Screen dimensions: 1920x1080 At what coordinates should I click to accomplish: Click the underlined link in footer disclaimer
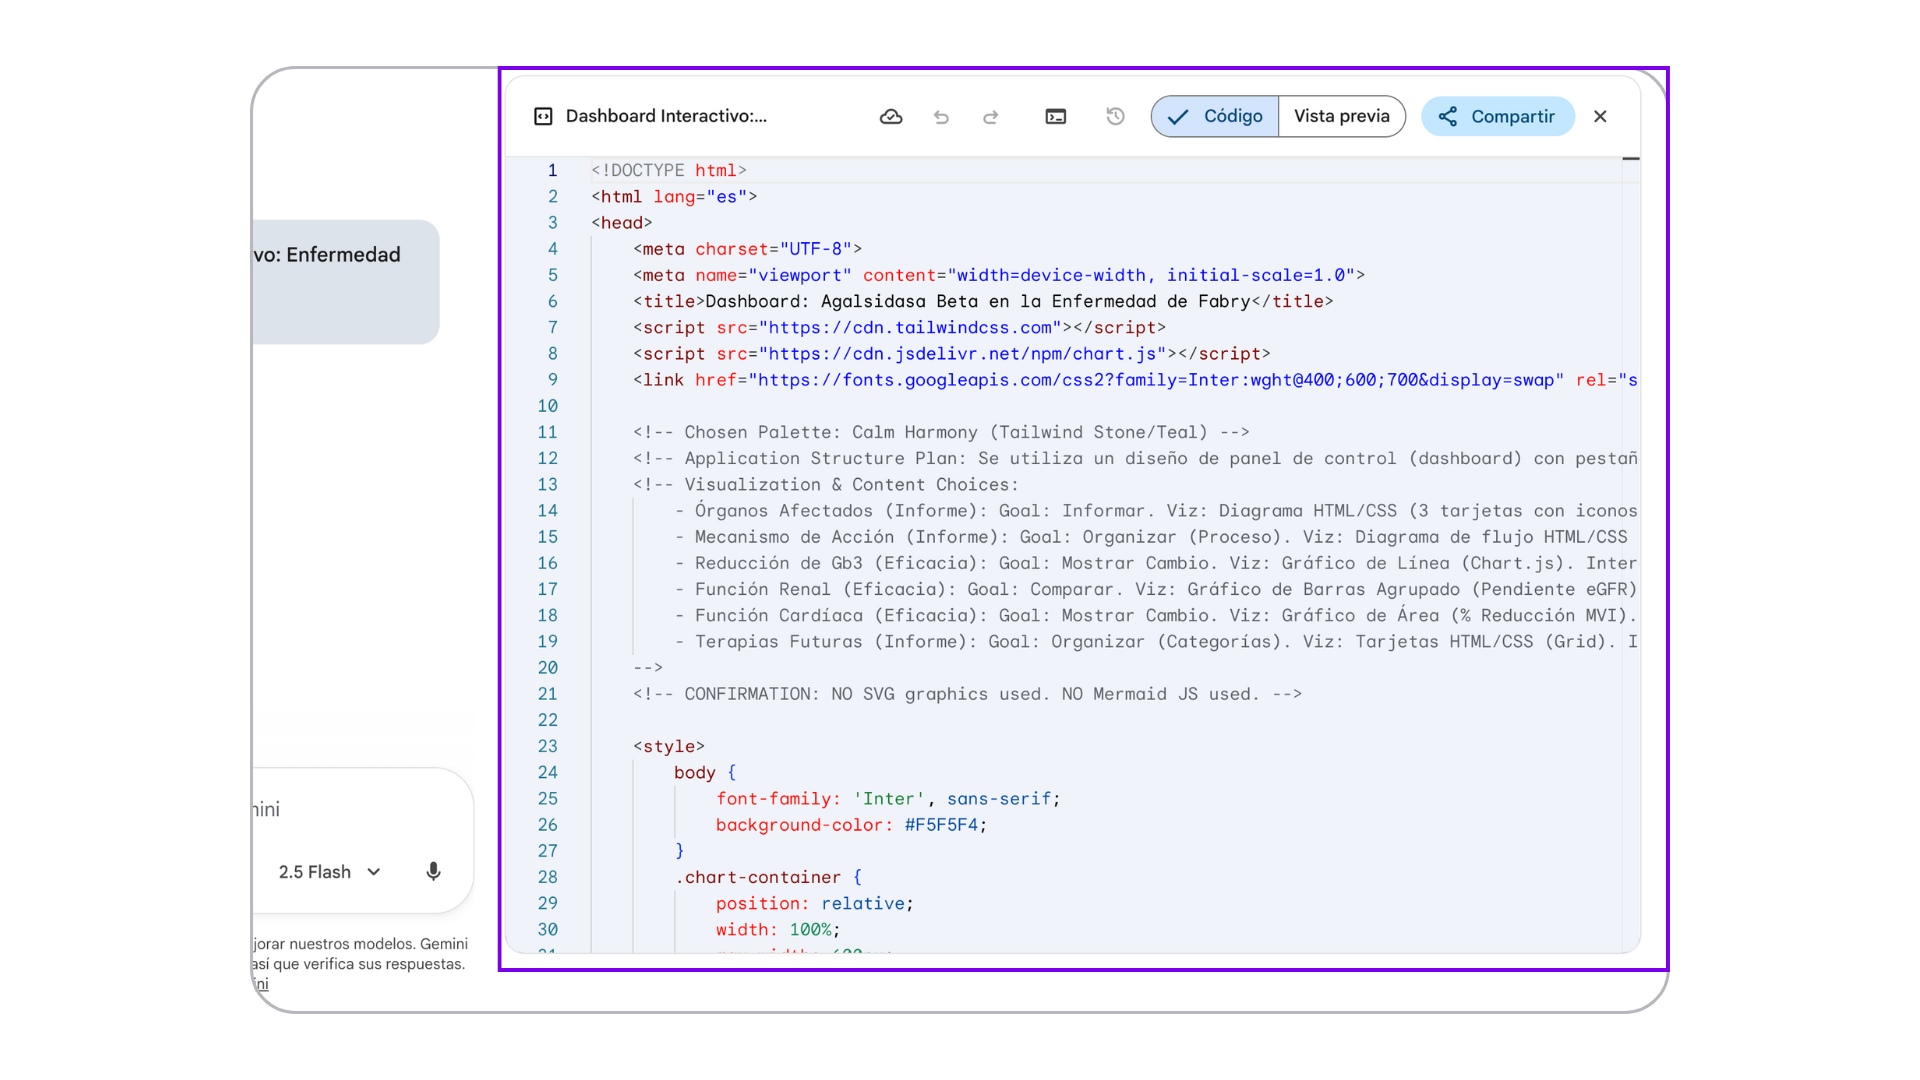click(262, 984)
